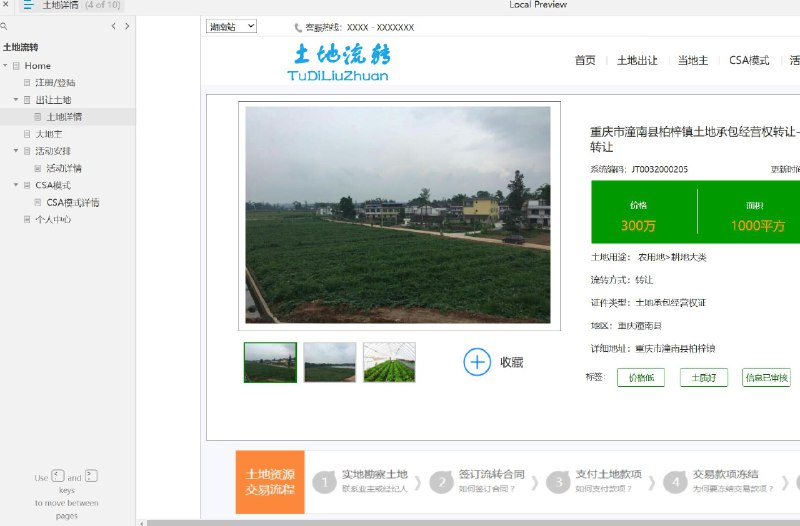Open the sitemap hamburger menu icon
This screenshot has height=526, width=800.
click(29, 5)
